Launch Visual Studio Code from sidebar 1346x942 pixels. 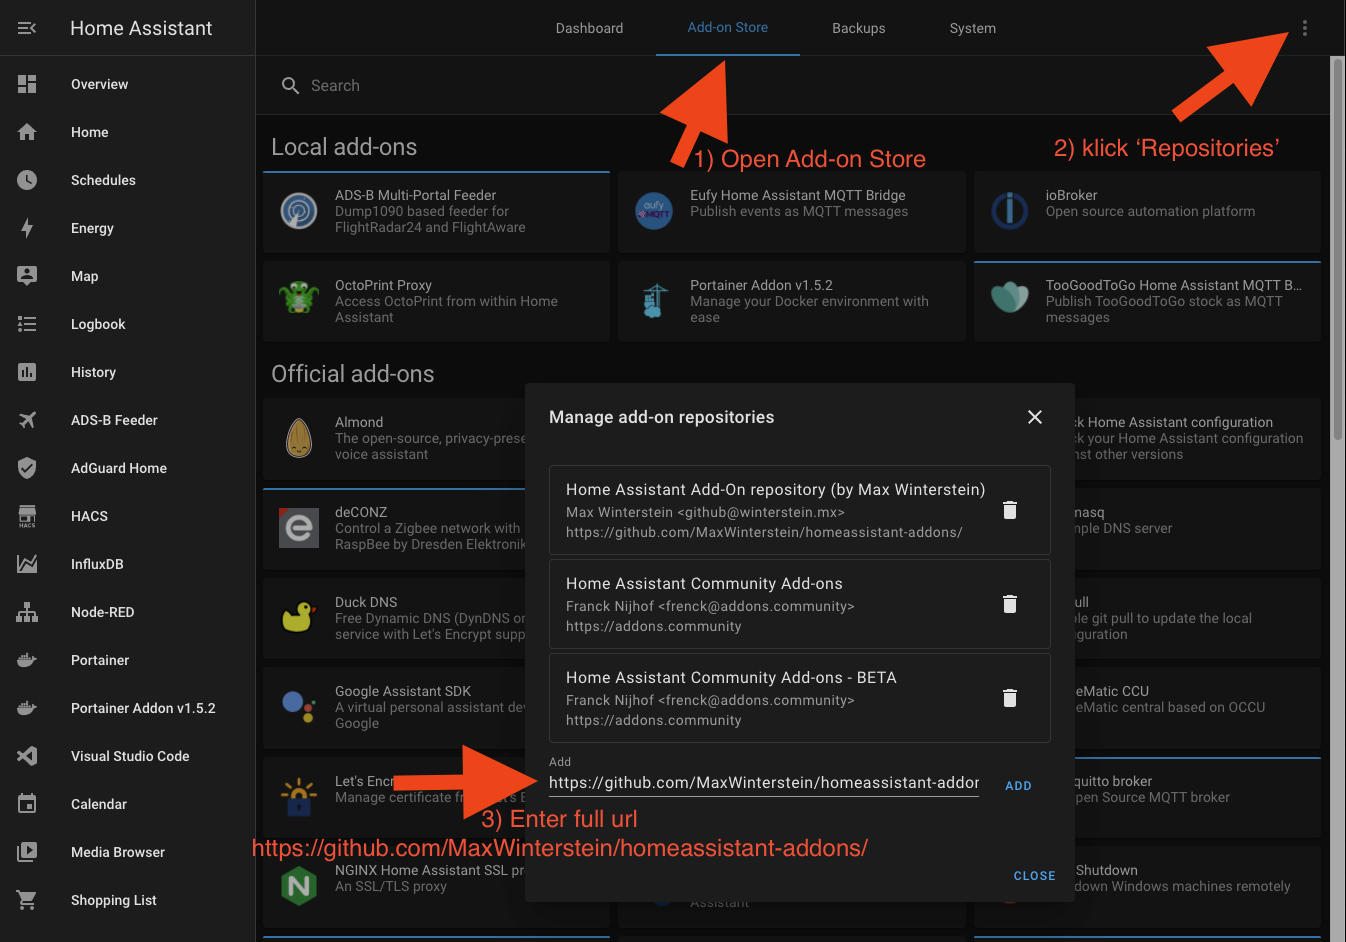pos(130,756)
